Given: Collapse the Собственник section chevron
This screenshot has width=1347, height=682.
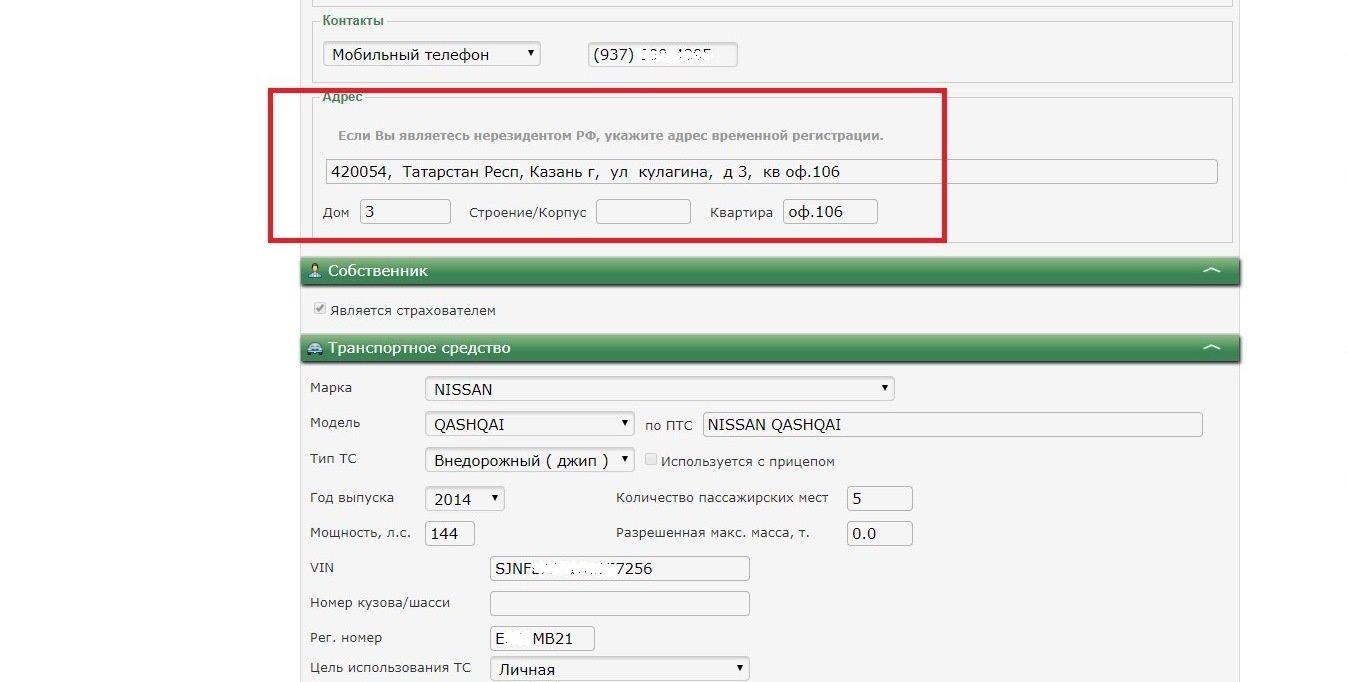Looking at the screenshot, I should point(1211,271).
